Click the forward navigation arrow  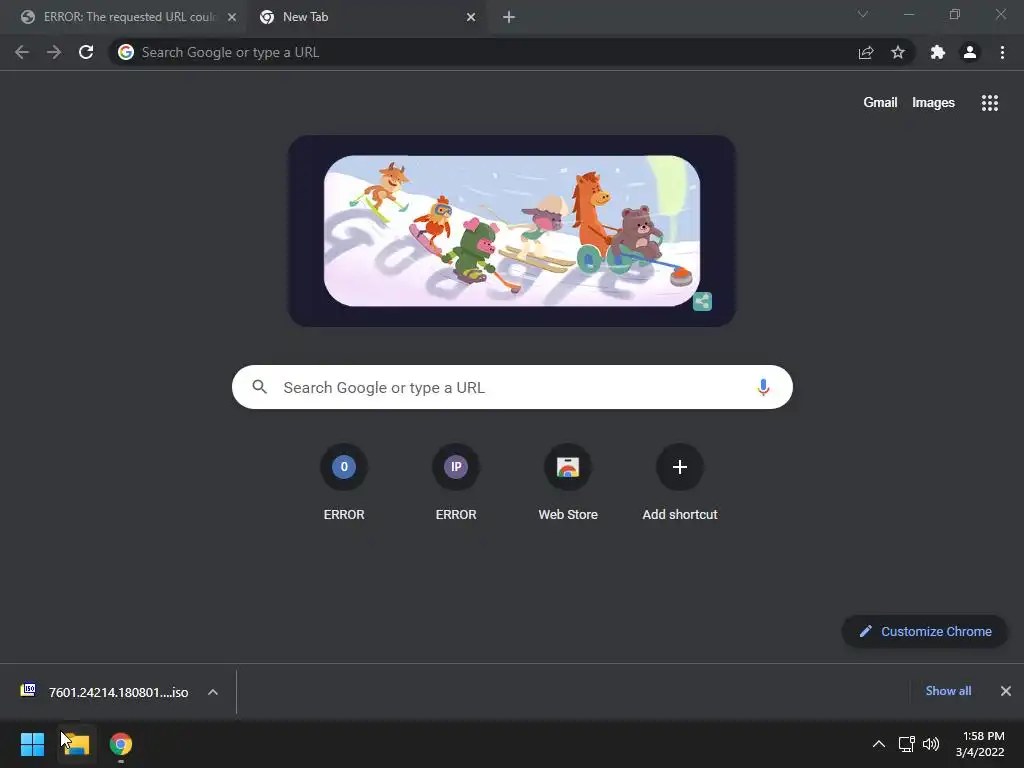pyautogui.click(x=54, y=52)
